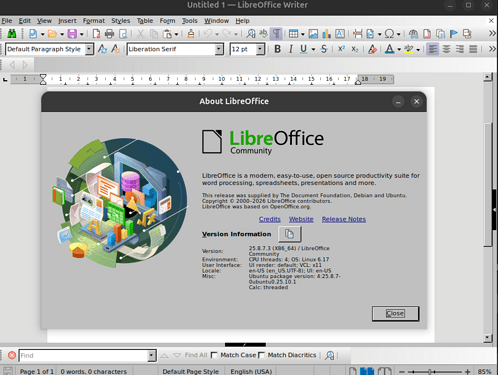This screenshot has width=498, height=375.
Task: Click the Superscript icon
Action: pos(341,49)
